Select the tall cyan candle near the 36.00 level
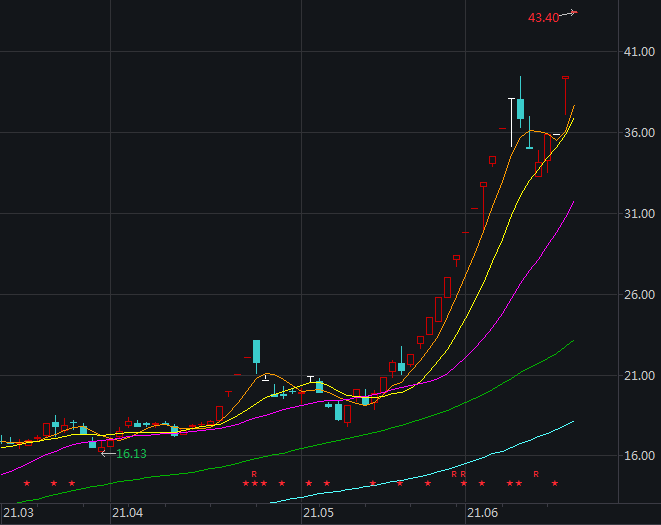Screen dimensions: 661x525 point(520,109)
